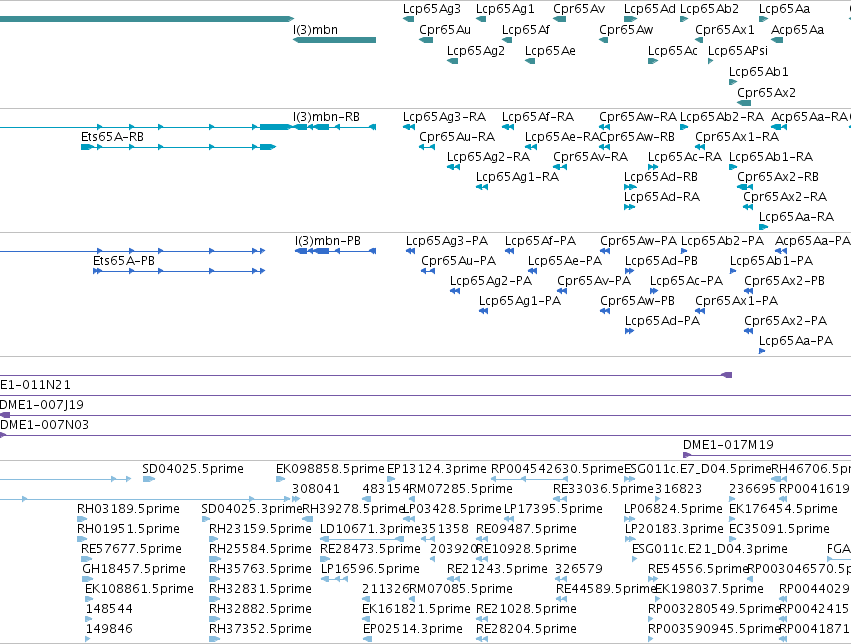Open transcript Lcp65Af-RA
Image resolution: width=851 pixels, height=644 pixels.
[x=538, y=117]
